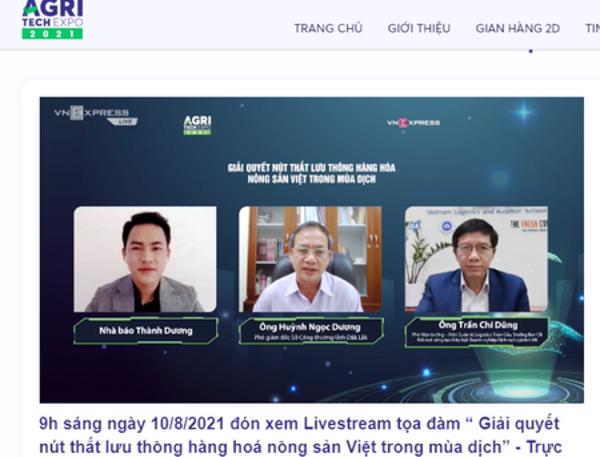Click the Ông Huỳnh Ngọc Dương name plate

pyautogui.click(x=311, y=331)
